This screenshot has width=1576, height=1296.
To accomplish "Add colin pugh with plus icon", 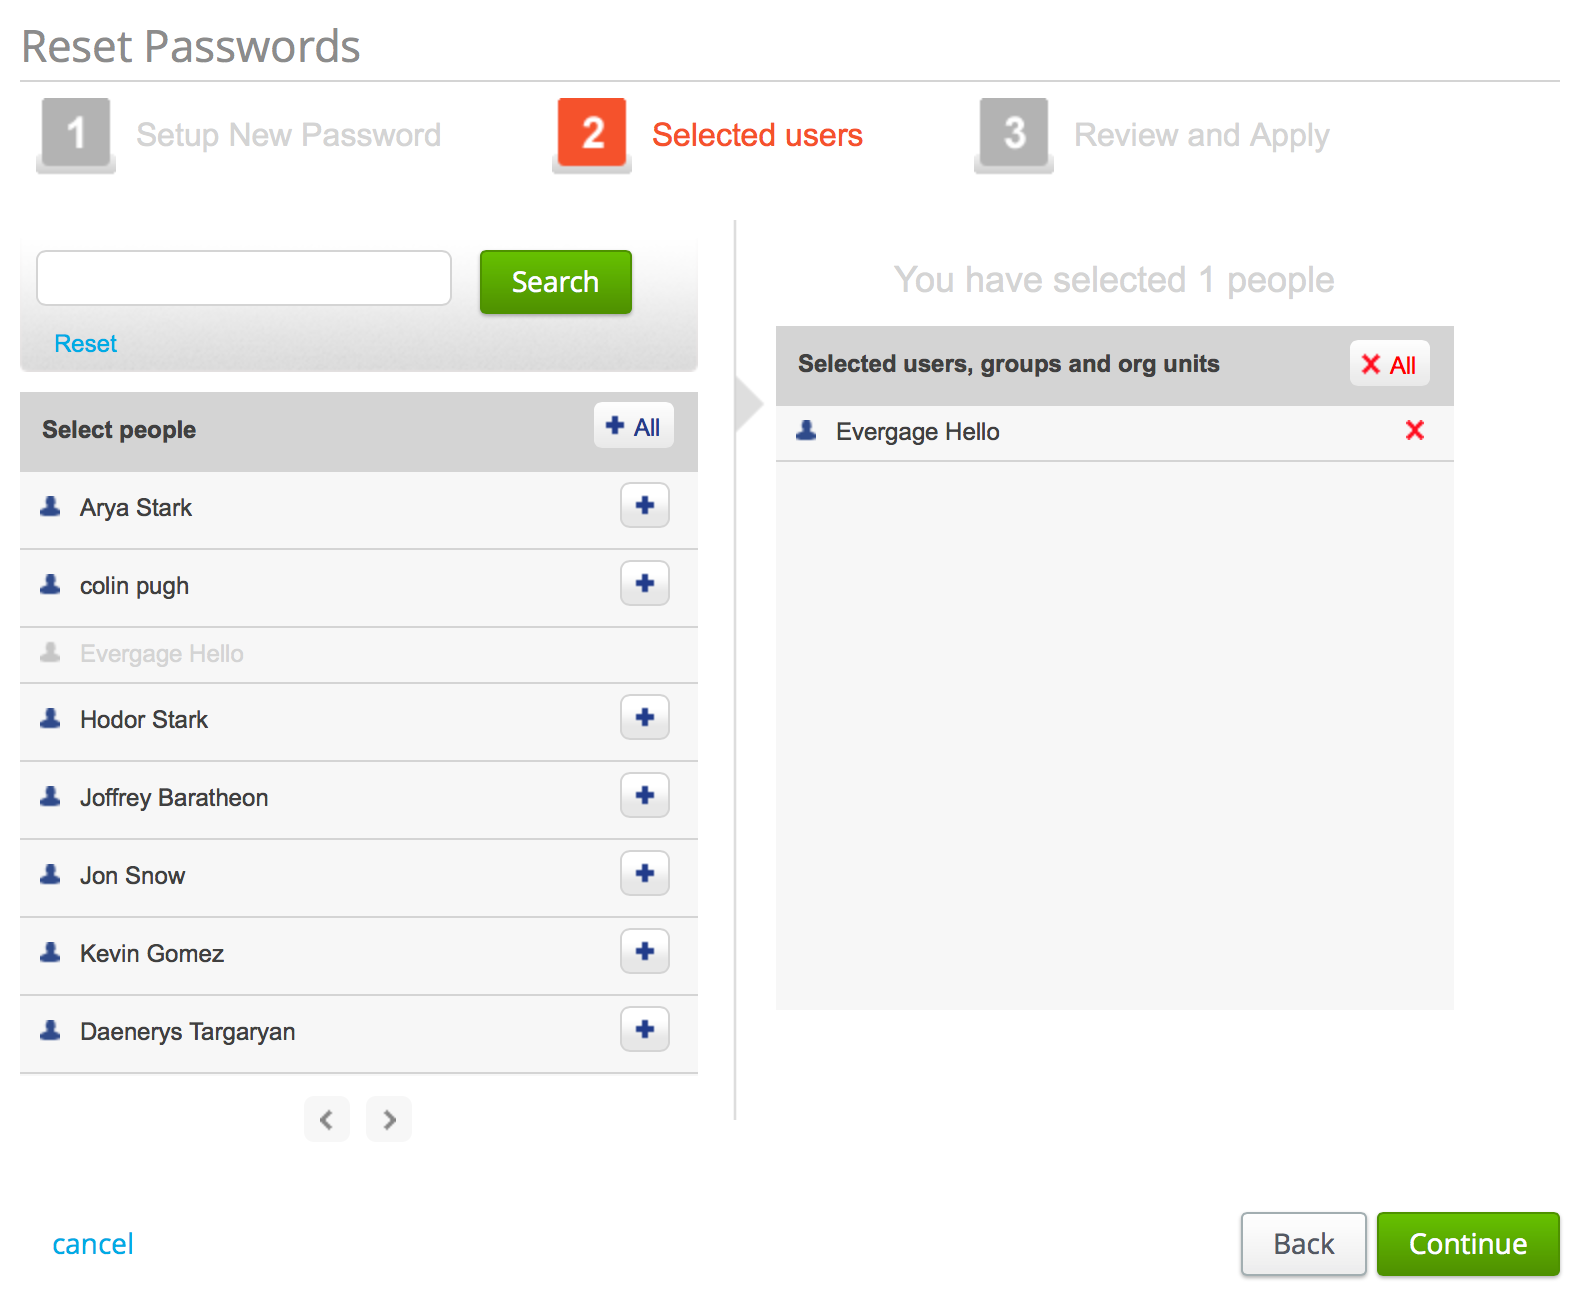I will tap(644, 584).
